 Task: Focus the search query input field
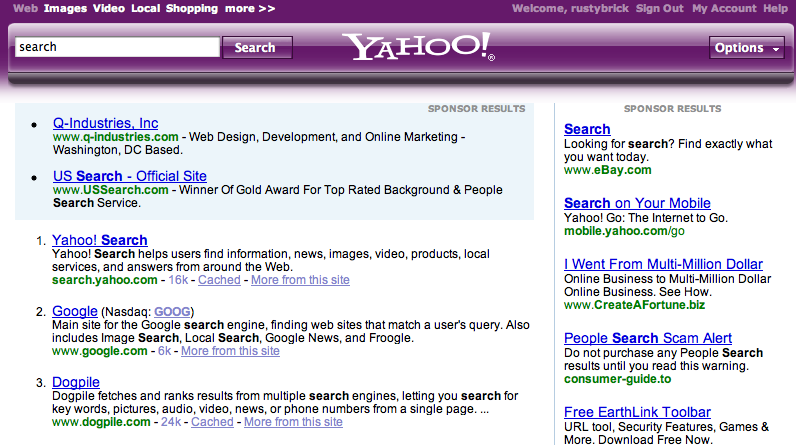117,47
